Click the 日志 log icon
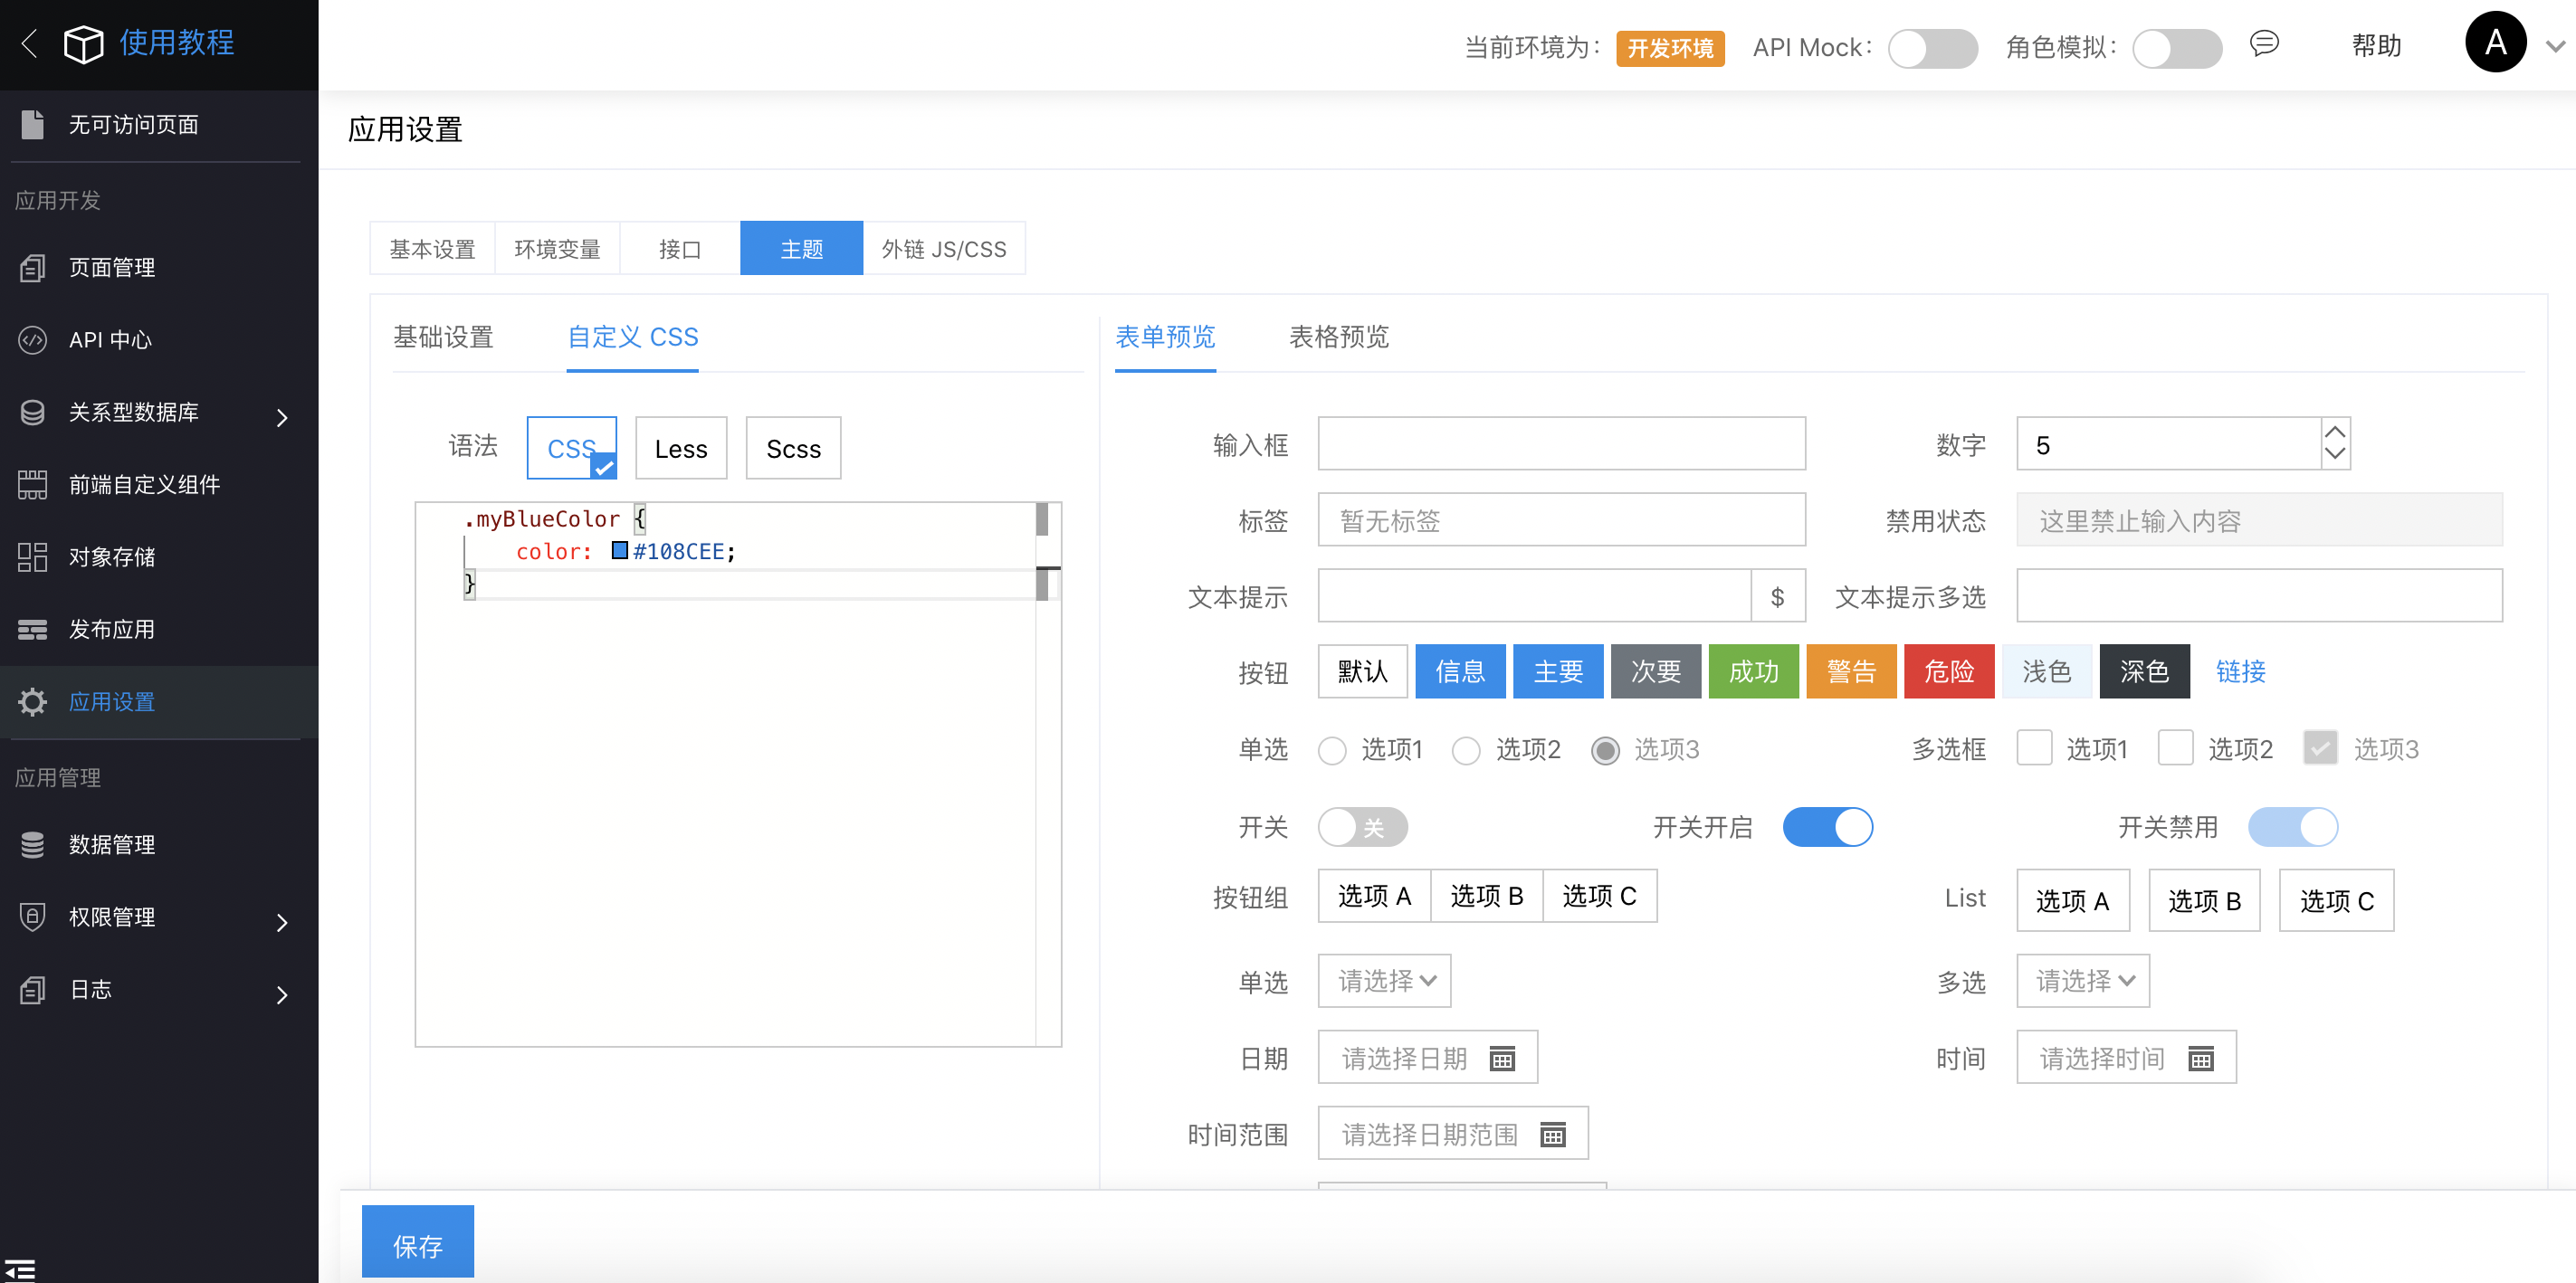The width and height of the screenshot is (2576, 1283). point(32,989)
